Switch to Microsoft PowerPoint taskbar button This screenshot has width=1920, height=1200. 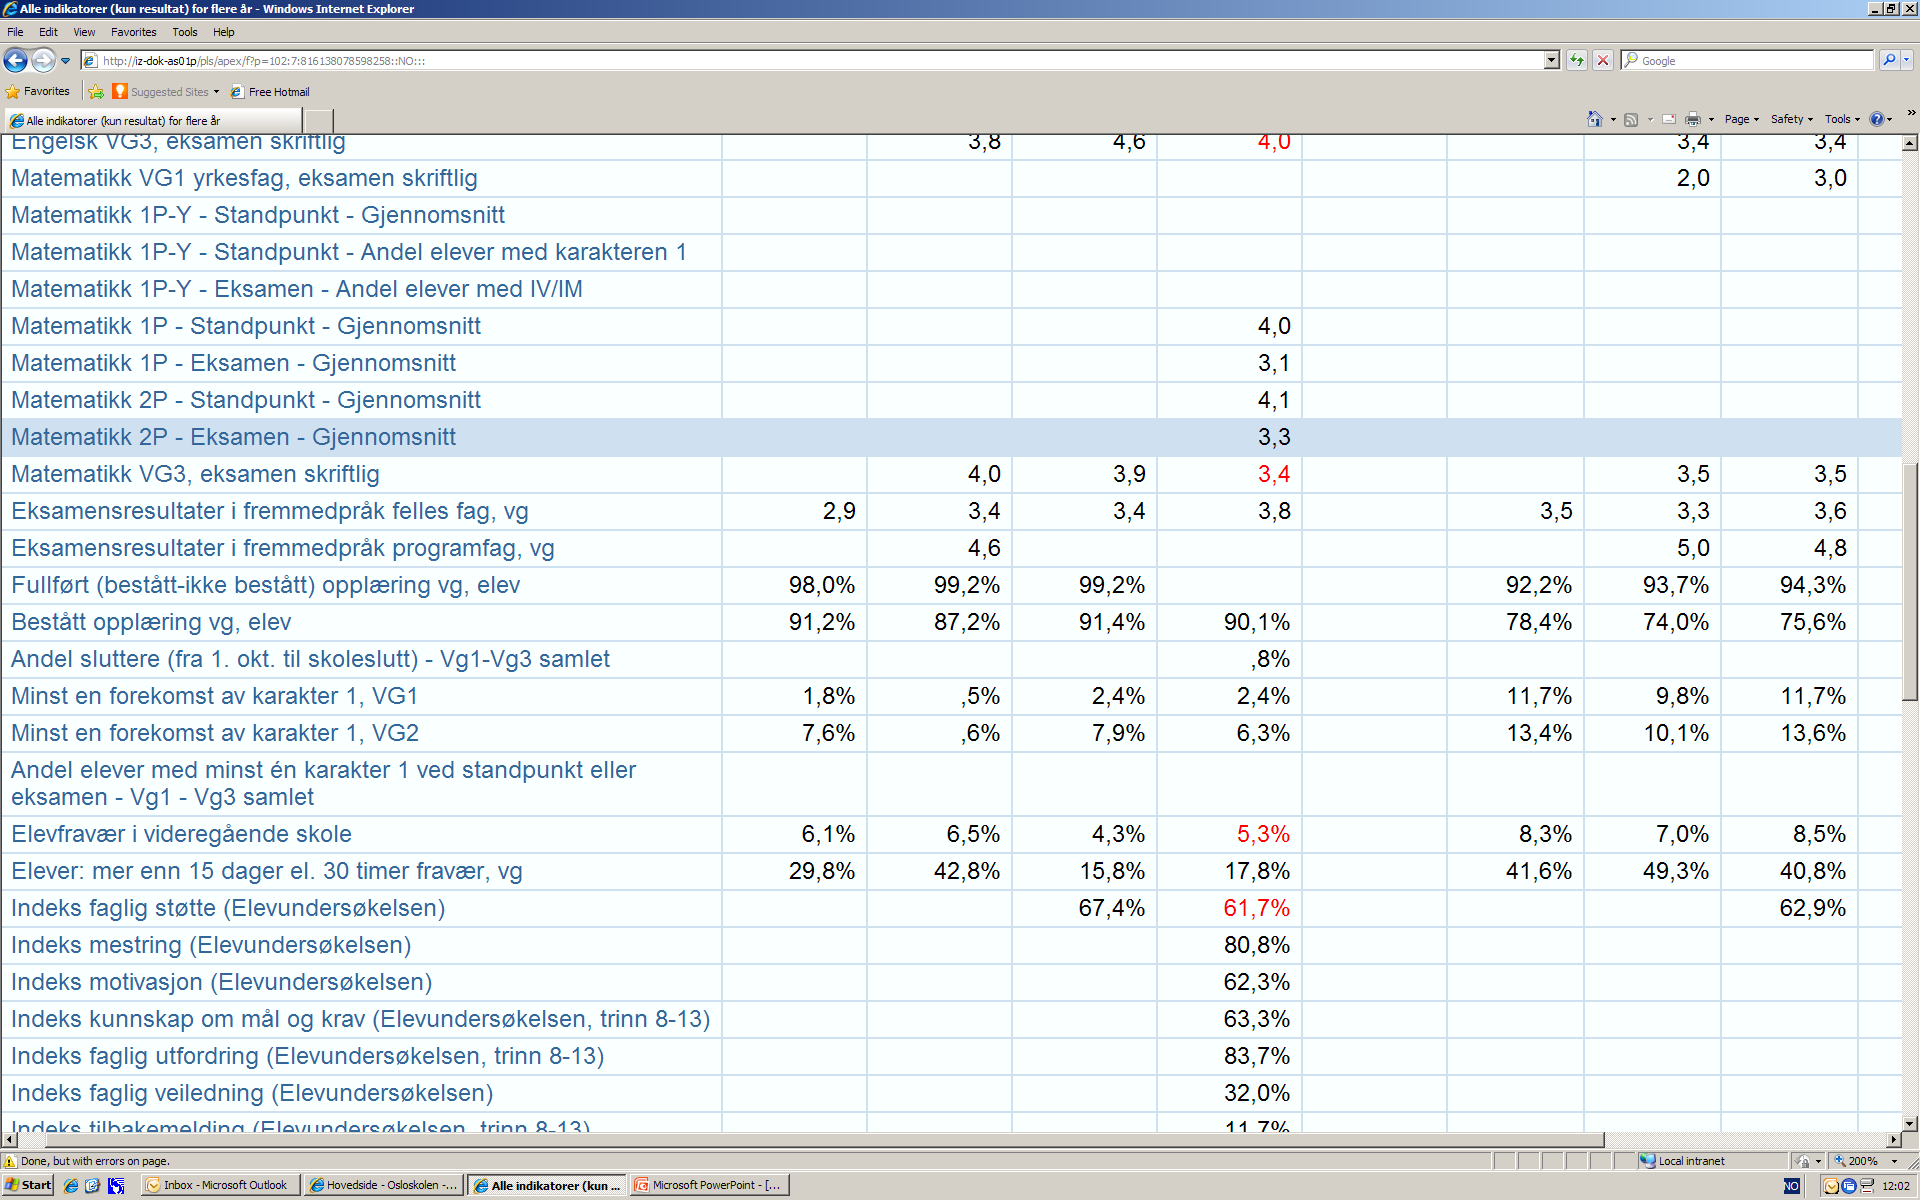(x=709, y=1185)
